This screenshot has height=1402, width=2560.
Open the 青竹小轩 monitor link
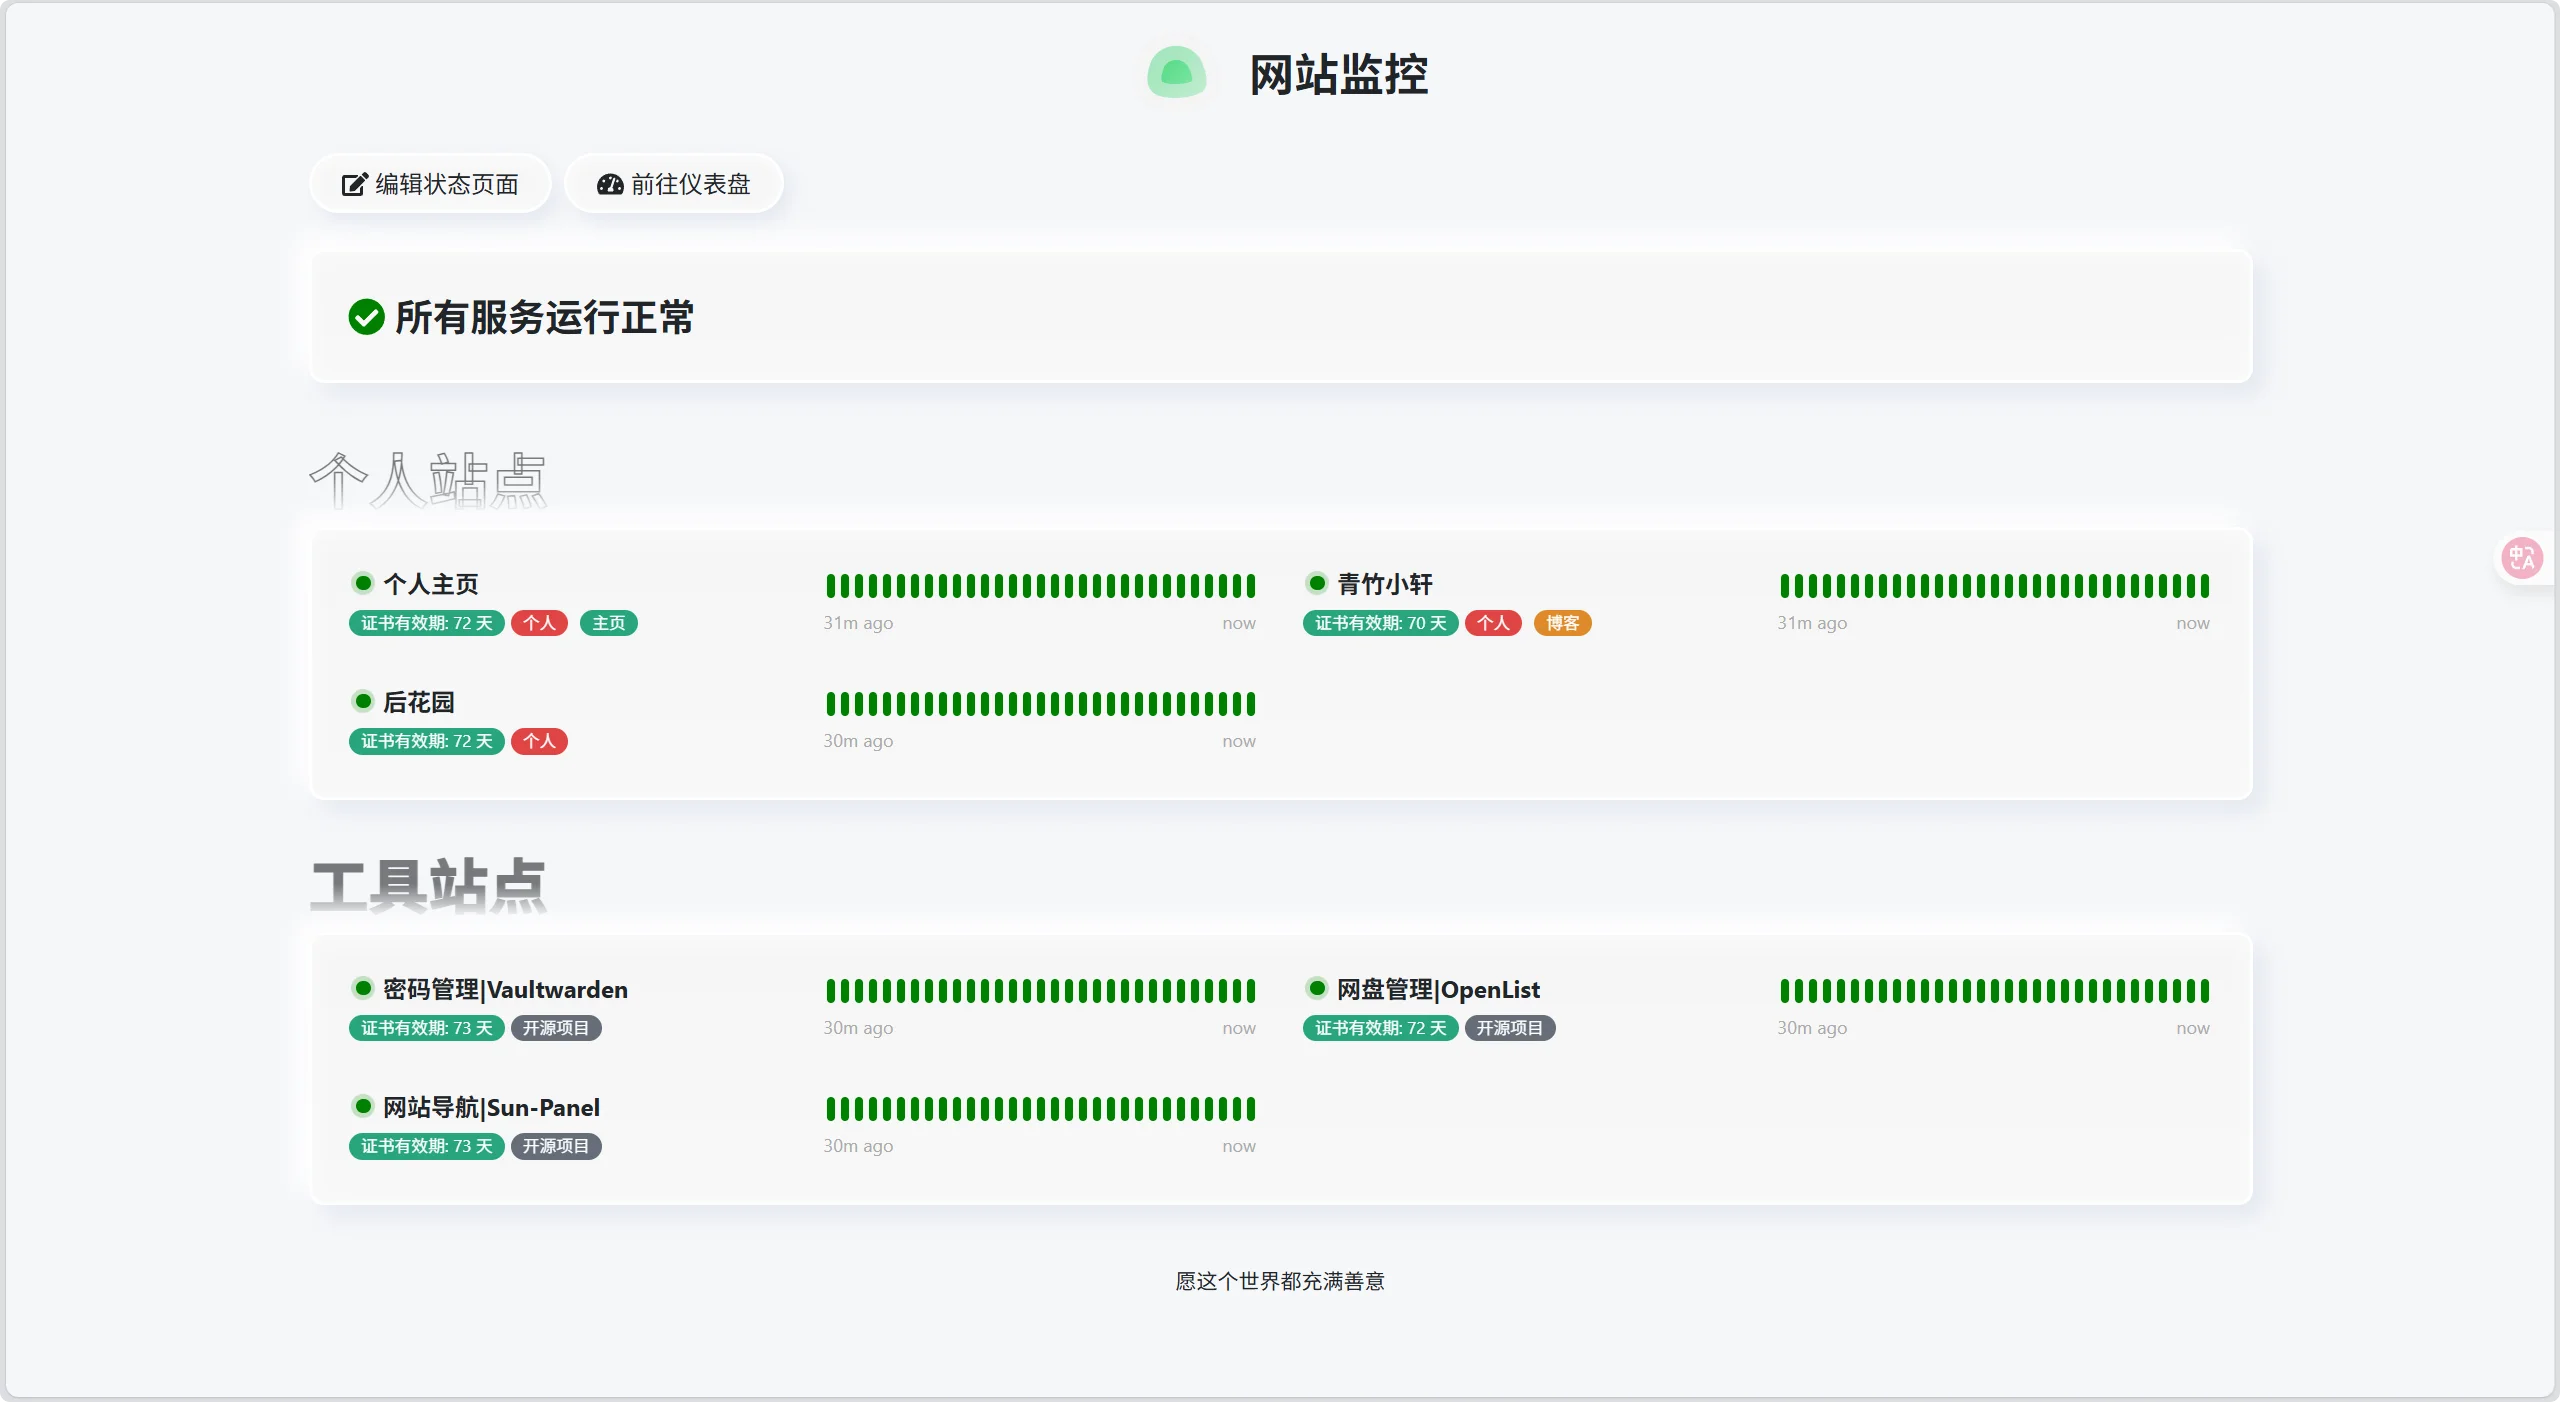1385,584
